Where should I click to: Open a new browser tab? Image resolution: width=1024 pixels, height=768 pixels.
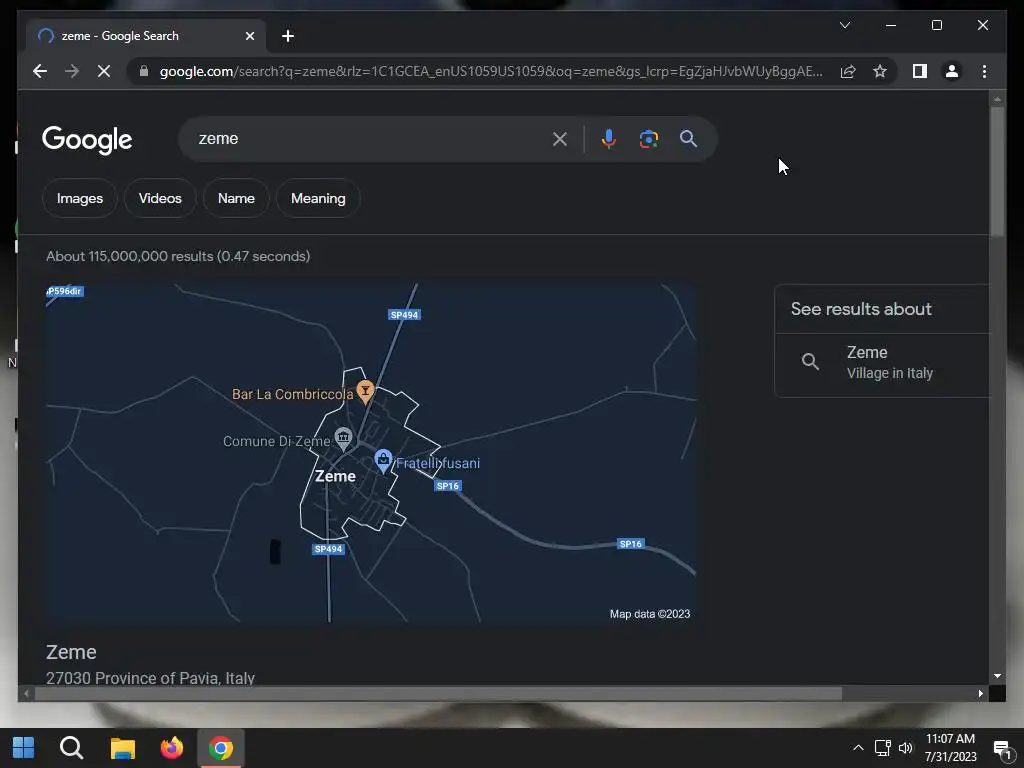[x=288, y=36]
